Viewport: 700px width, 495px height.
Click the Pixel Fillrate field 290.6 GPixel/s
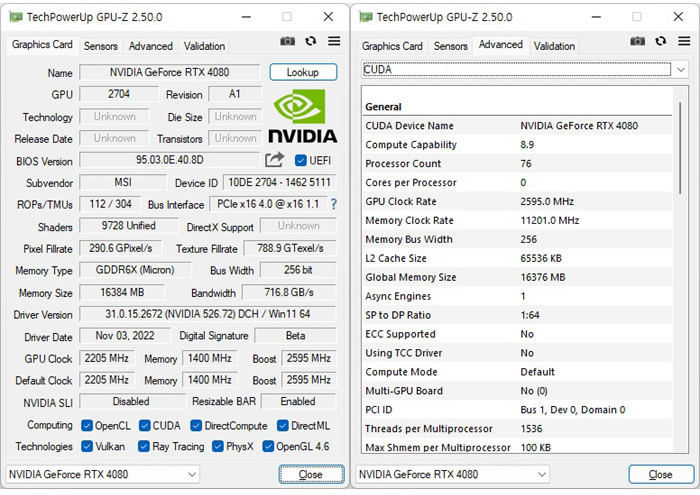(121, 248)
